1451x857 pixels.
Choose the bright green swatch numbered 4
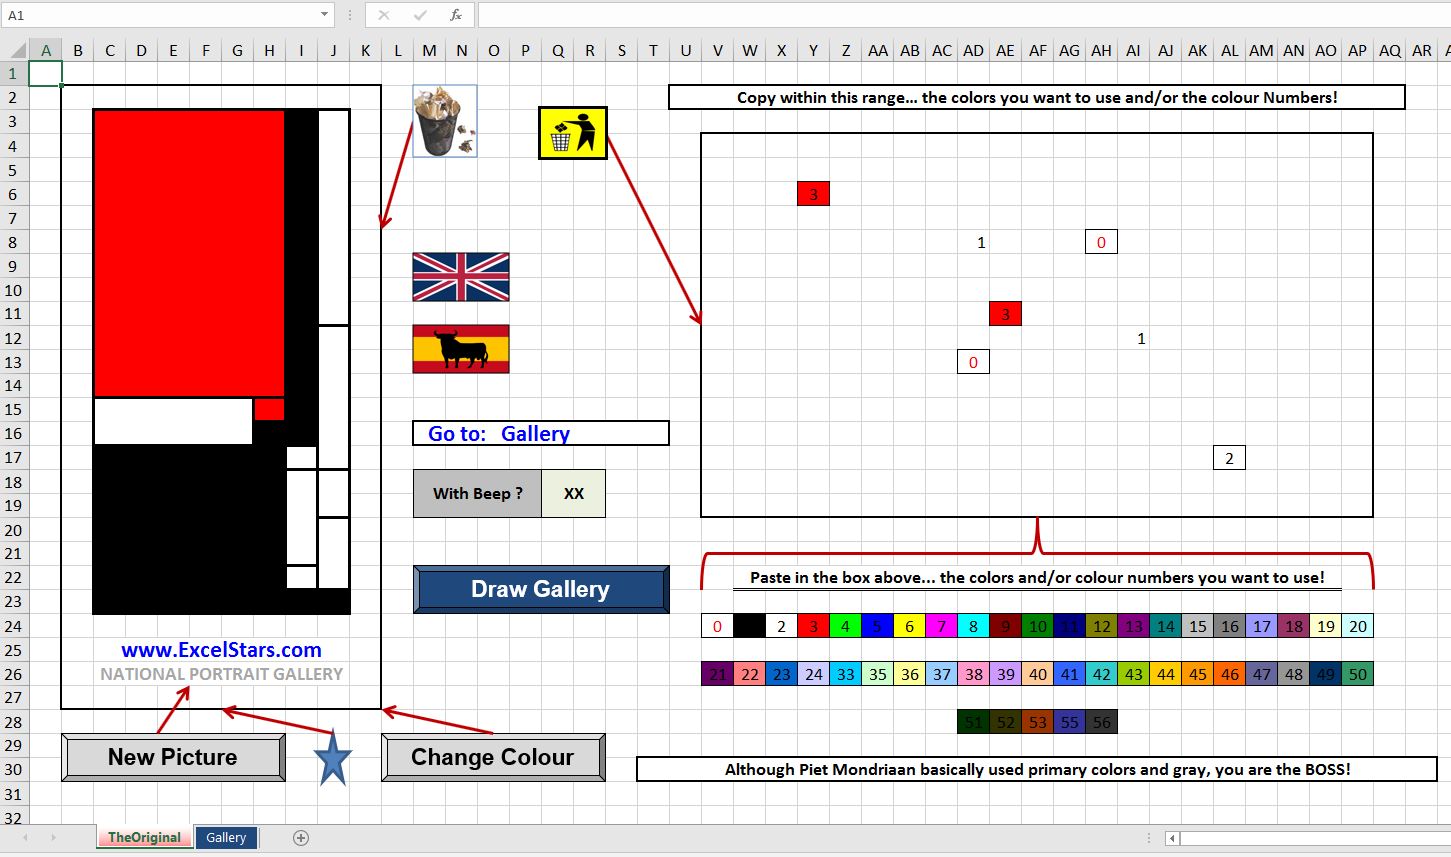coord(845,626)
